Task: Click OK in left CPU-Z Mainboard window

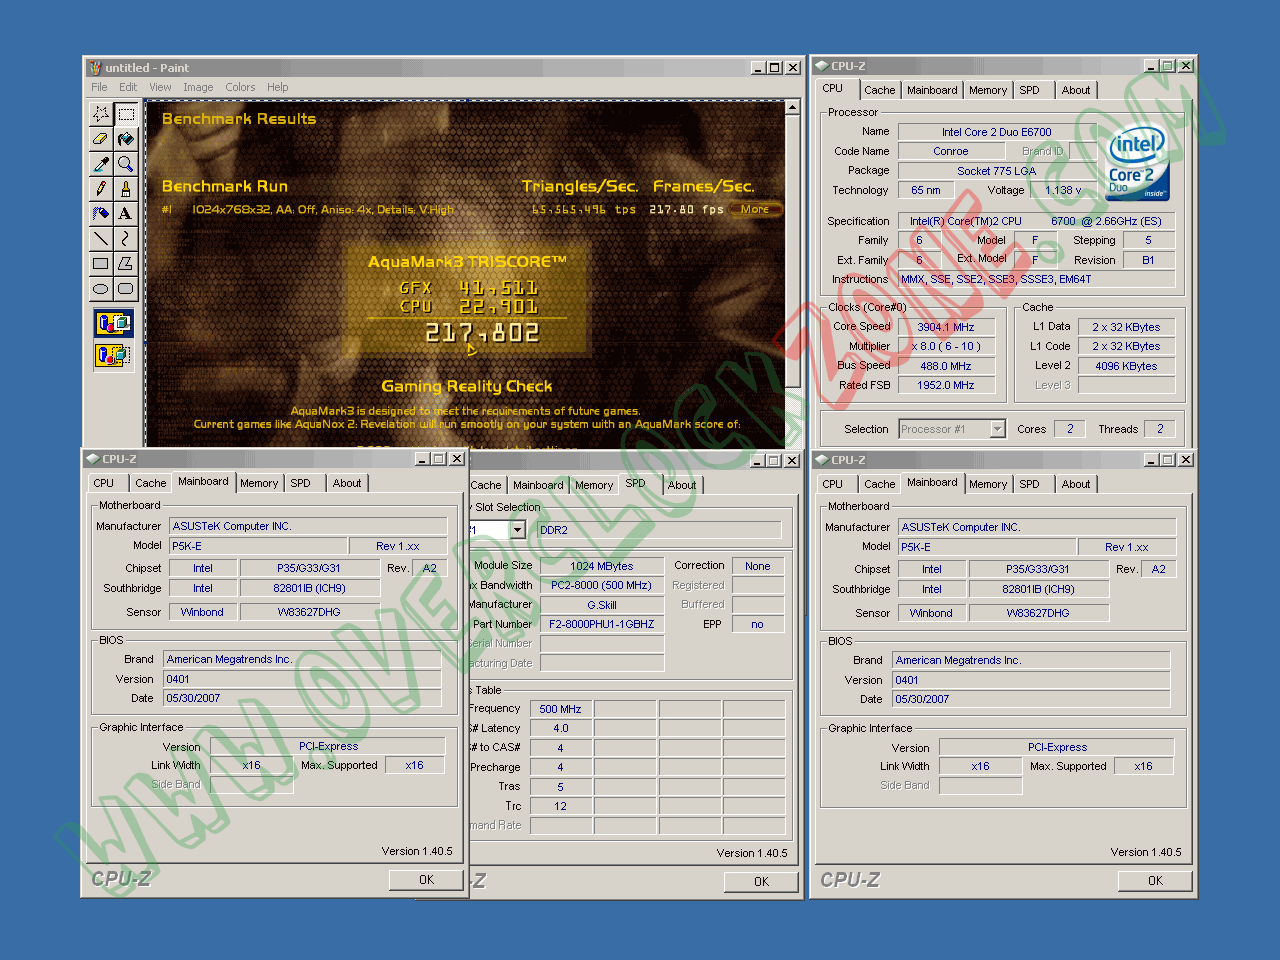Action: click(x=427, y=880)
